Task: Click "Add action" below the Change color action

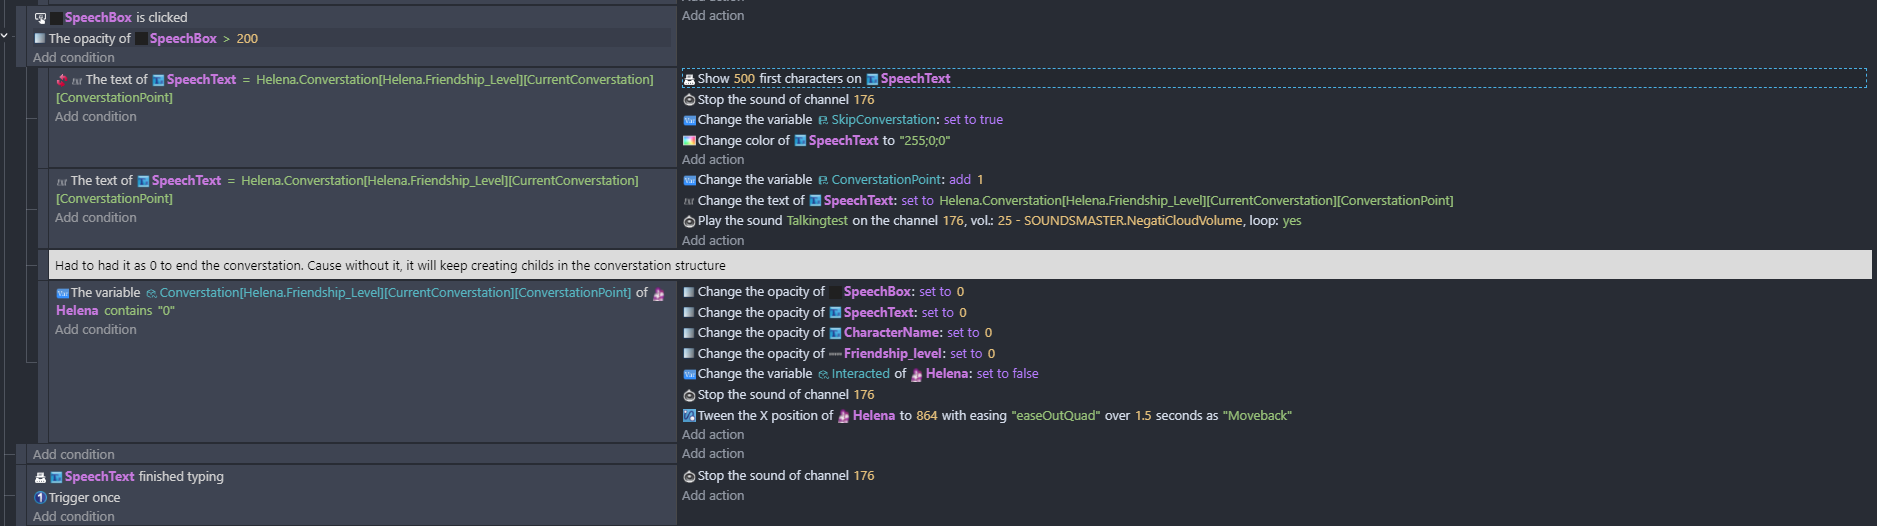Action: [x=713, y=160]
